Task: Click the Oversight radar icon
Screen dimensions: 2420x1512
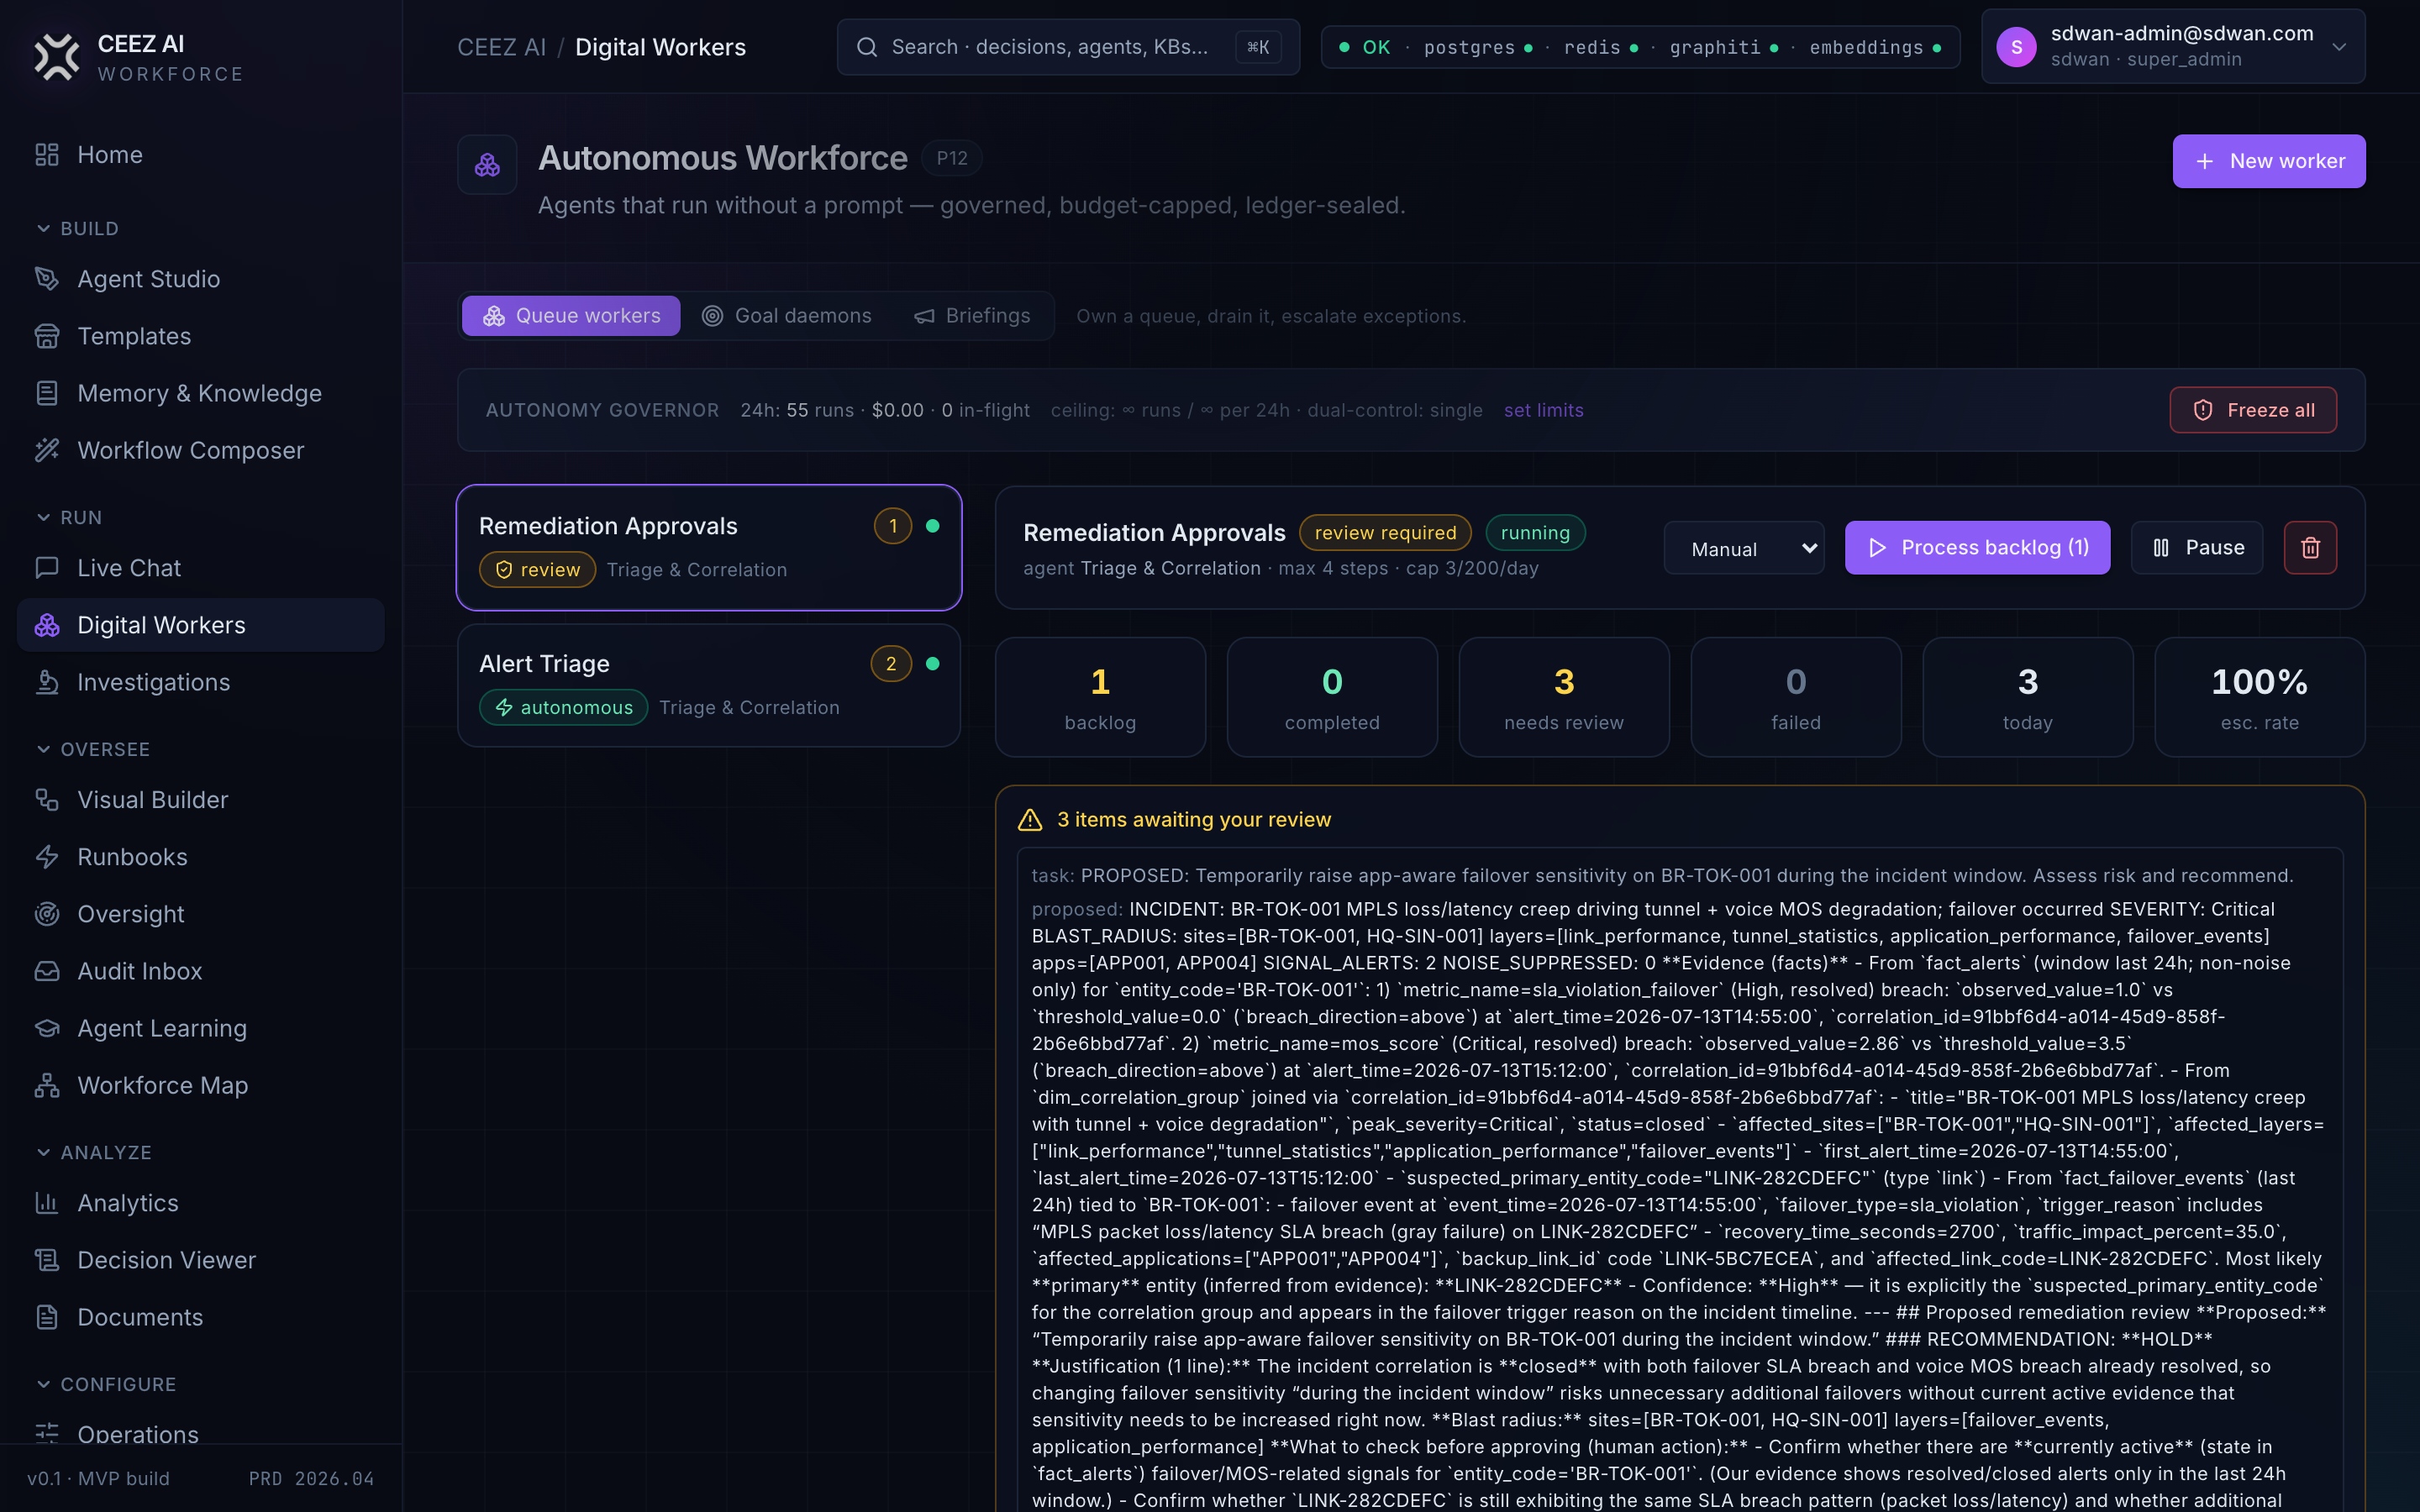Action: click(x=47, y=914)
